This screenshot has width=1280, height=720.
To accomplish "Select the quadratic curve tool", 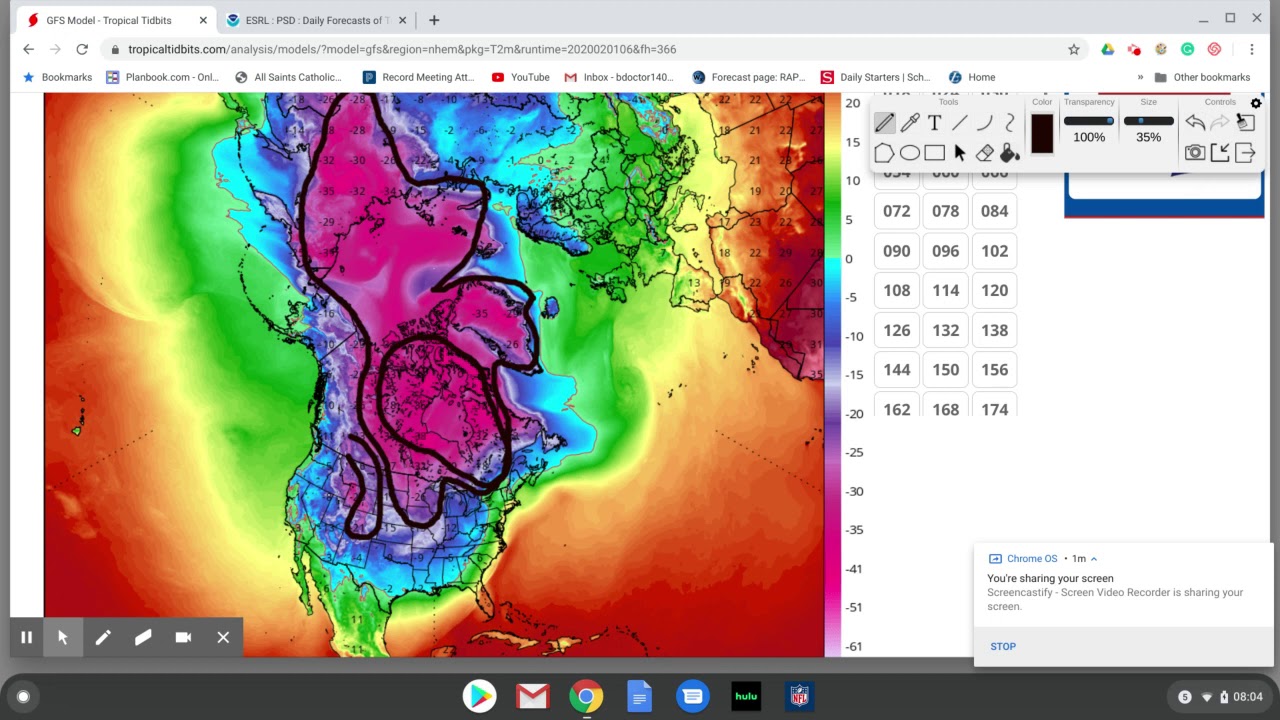I will point(984,123).
